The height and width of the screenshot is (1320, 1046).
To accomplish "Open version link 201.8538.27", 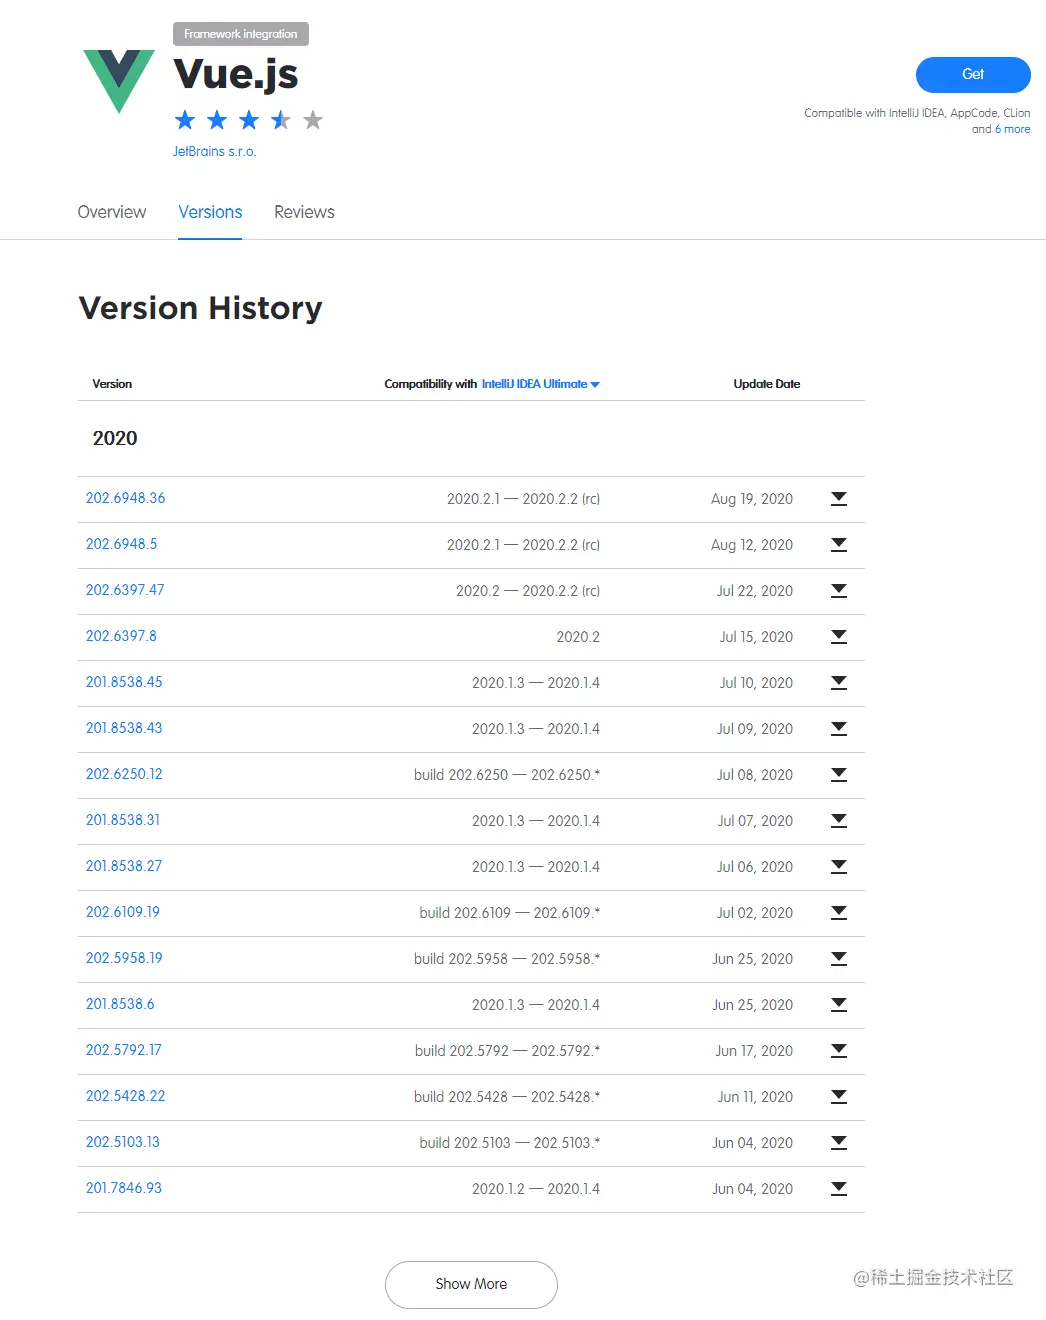I will (x=124, y=866).
